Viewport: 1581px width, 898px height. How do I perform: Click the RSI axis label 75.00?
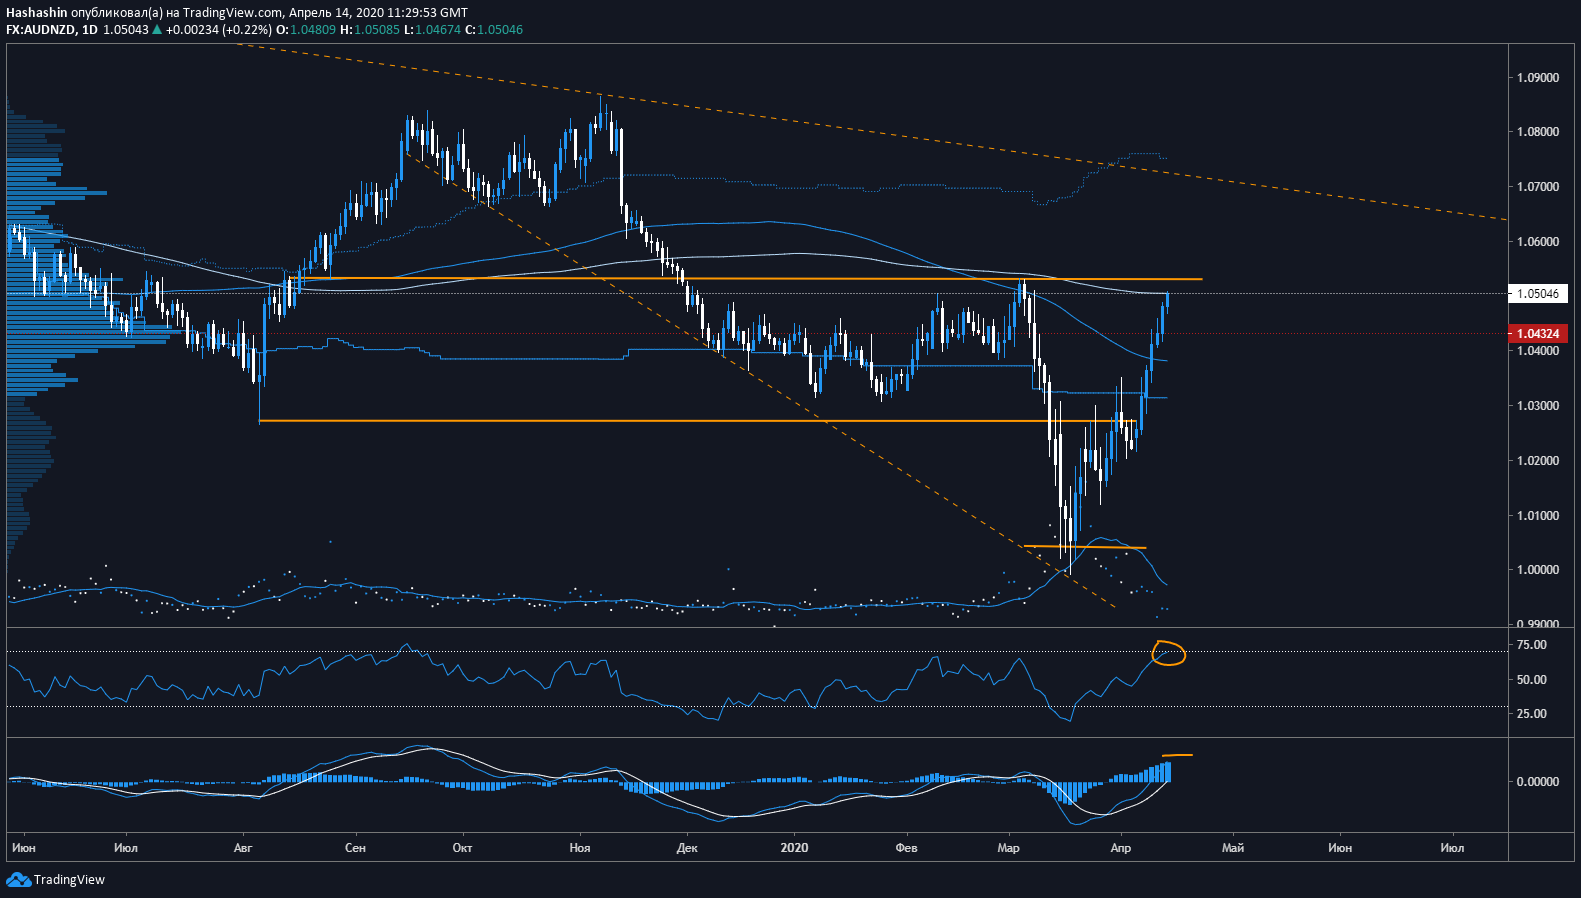click(1532, 645)
